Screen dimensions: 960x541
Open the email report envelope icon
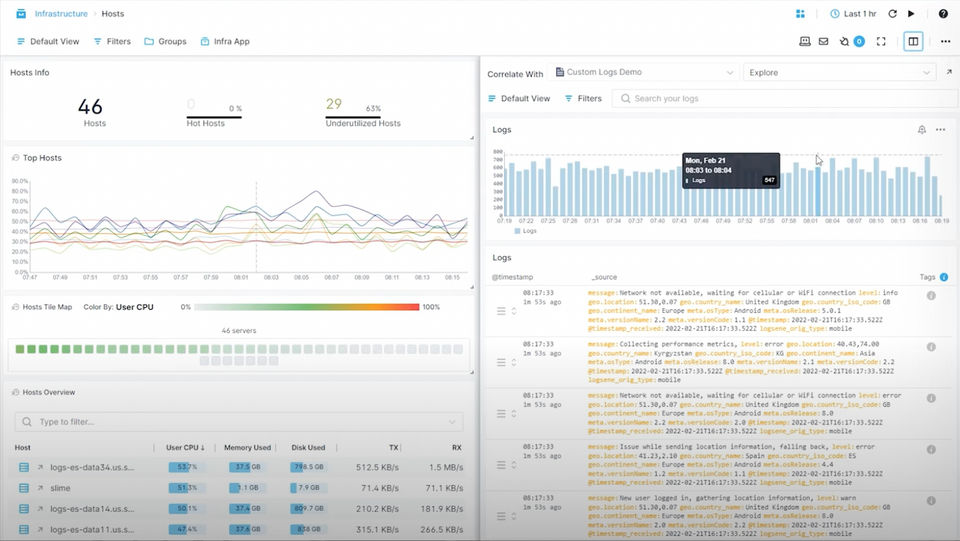823,42
